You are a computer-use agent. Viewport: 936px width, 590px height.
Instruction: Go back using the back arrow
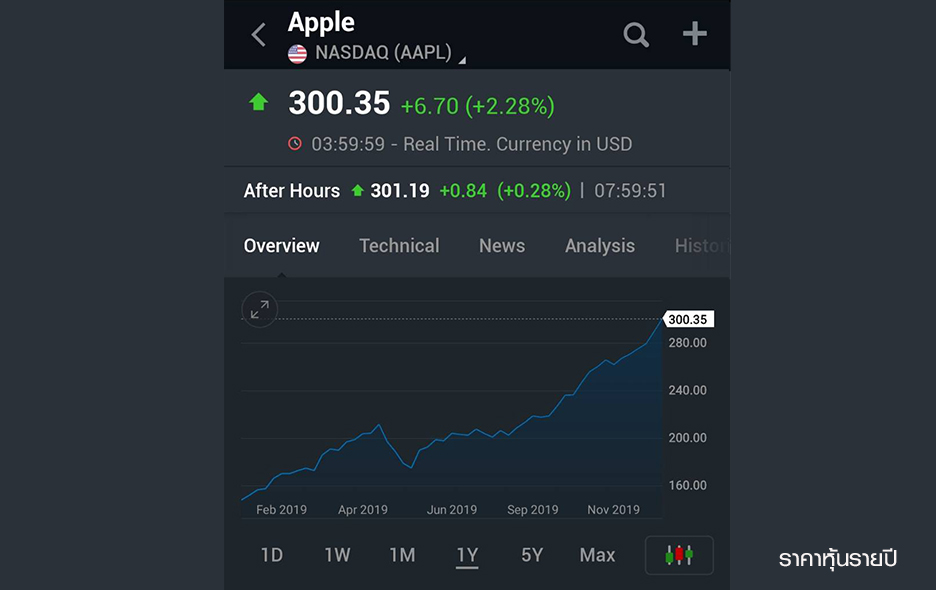(258, 33)
